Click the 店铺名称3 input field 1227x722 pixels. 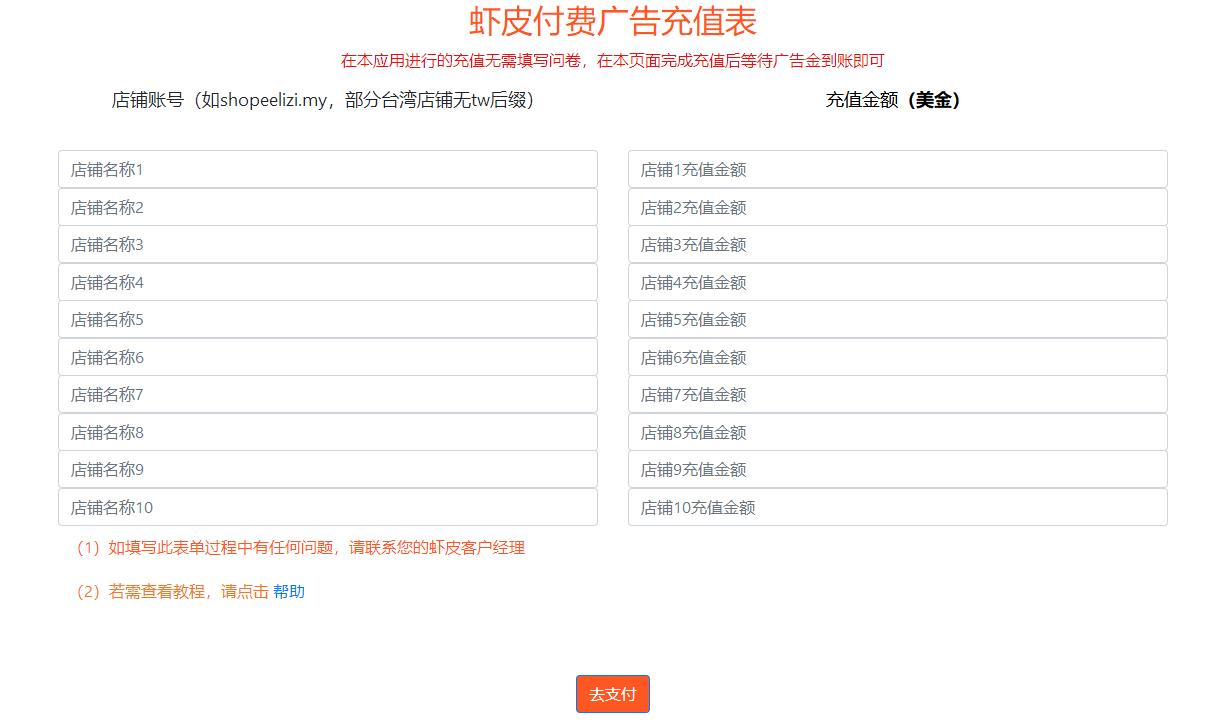(327, 244)
